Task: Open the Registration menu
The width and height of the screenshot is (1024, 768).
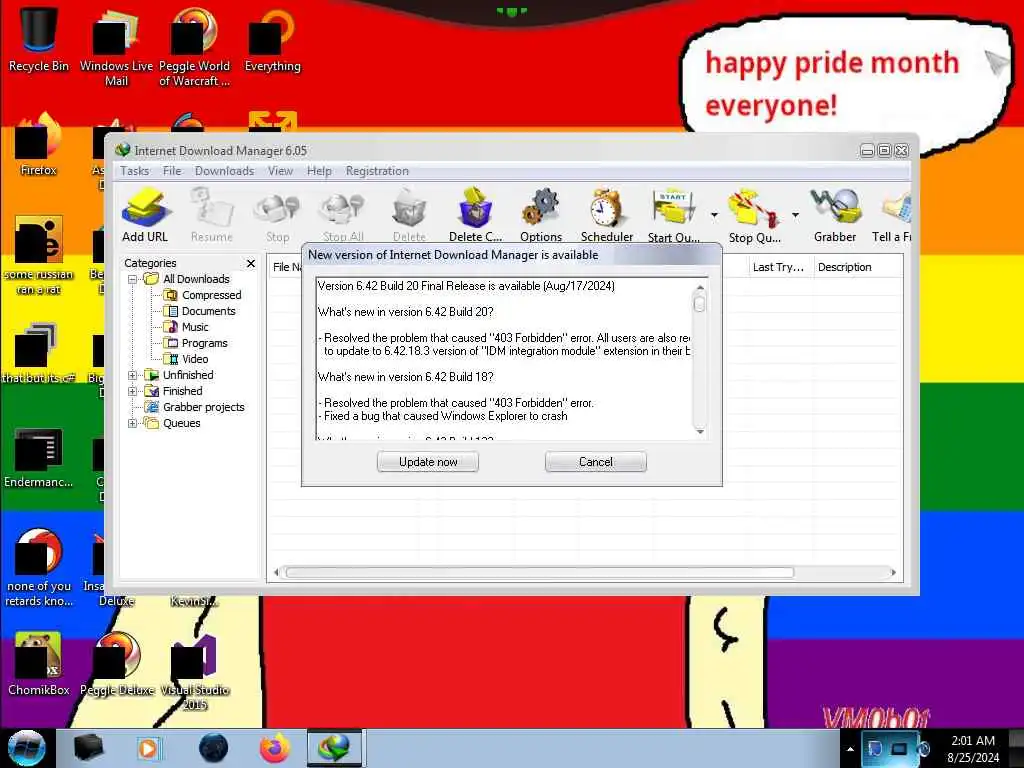Action: tap(377, 171)
